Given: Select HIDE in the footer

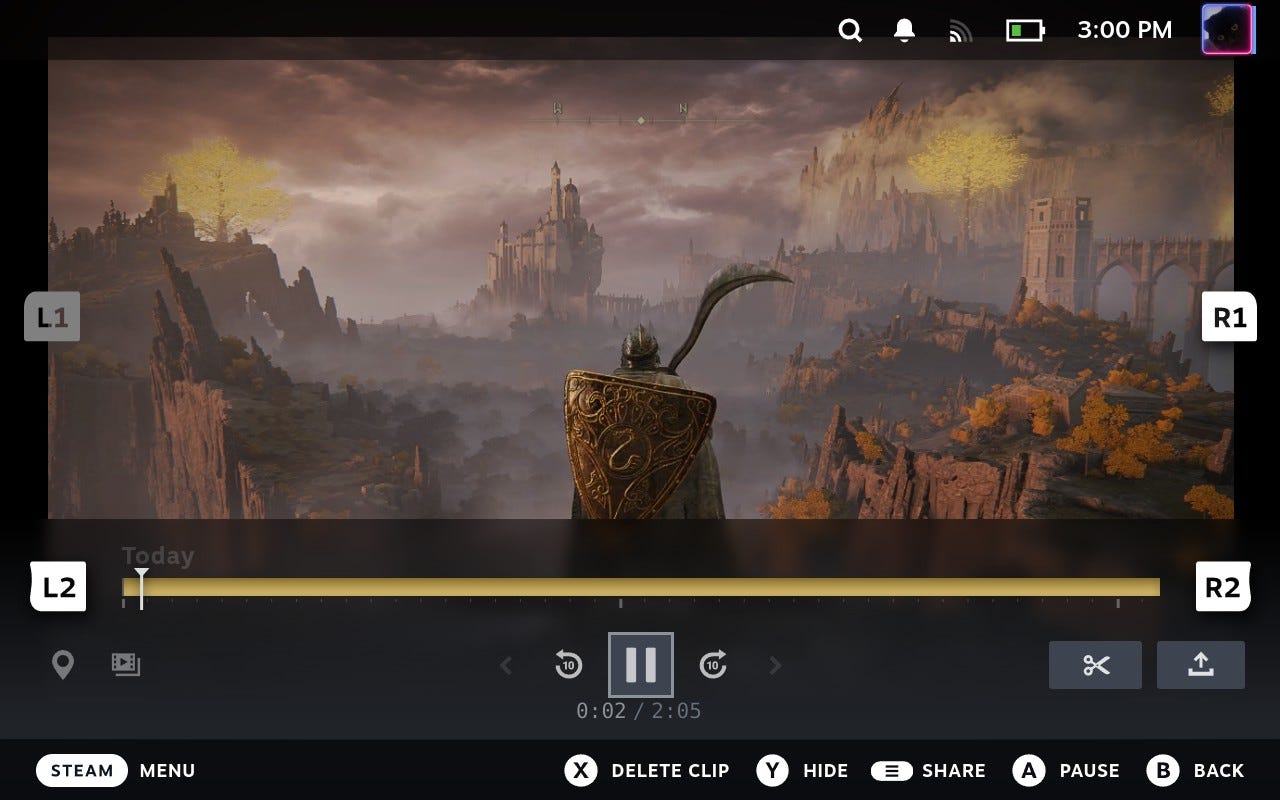Looking at the screenshot, I should (x=825, y=771).
